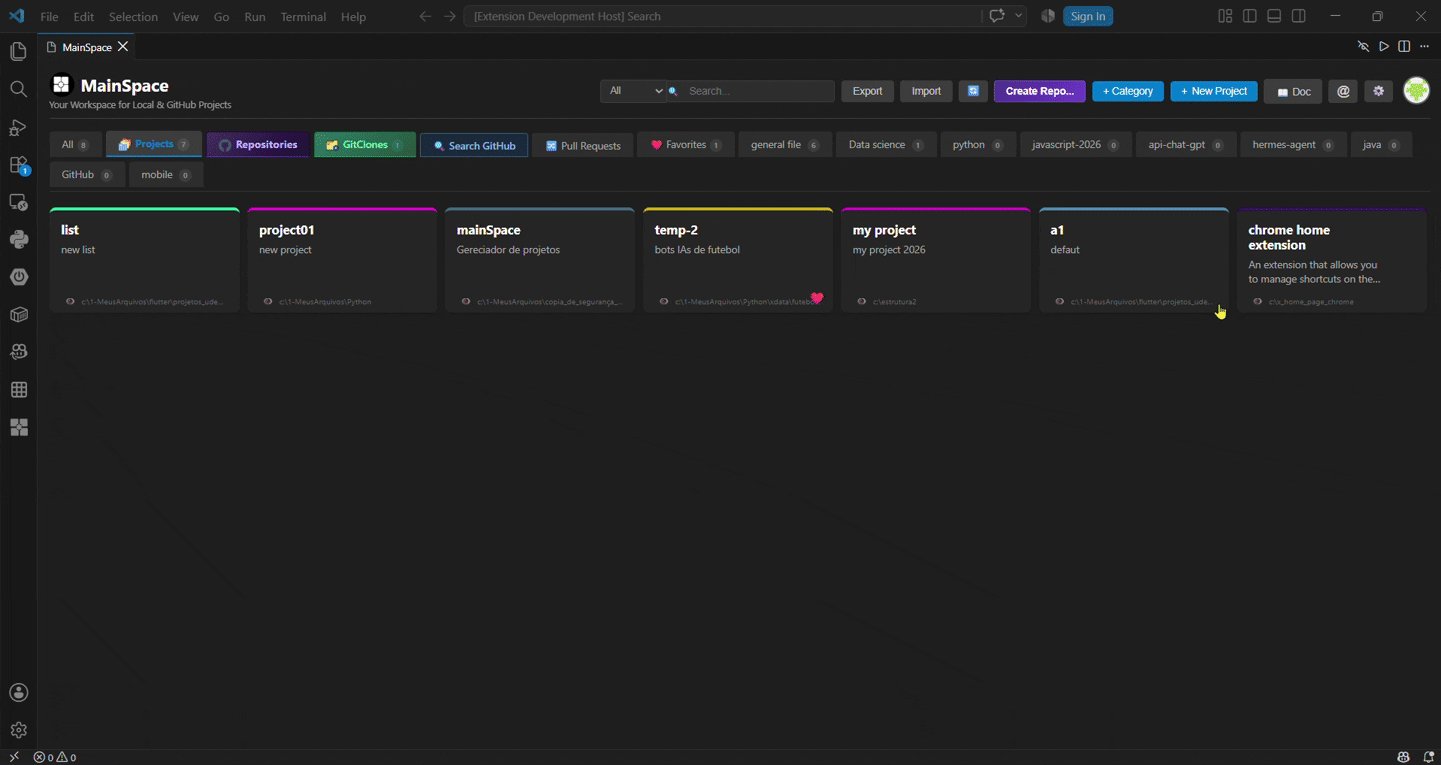Open the Terminal menu
The height and width of the screenshot is (765, 1441).
coord(303,17)
